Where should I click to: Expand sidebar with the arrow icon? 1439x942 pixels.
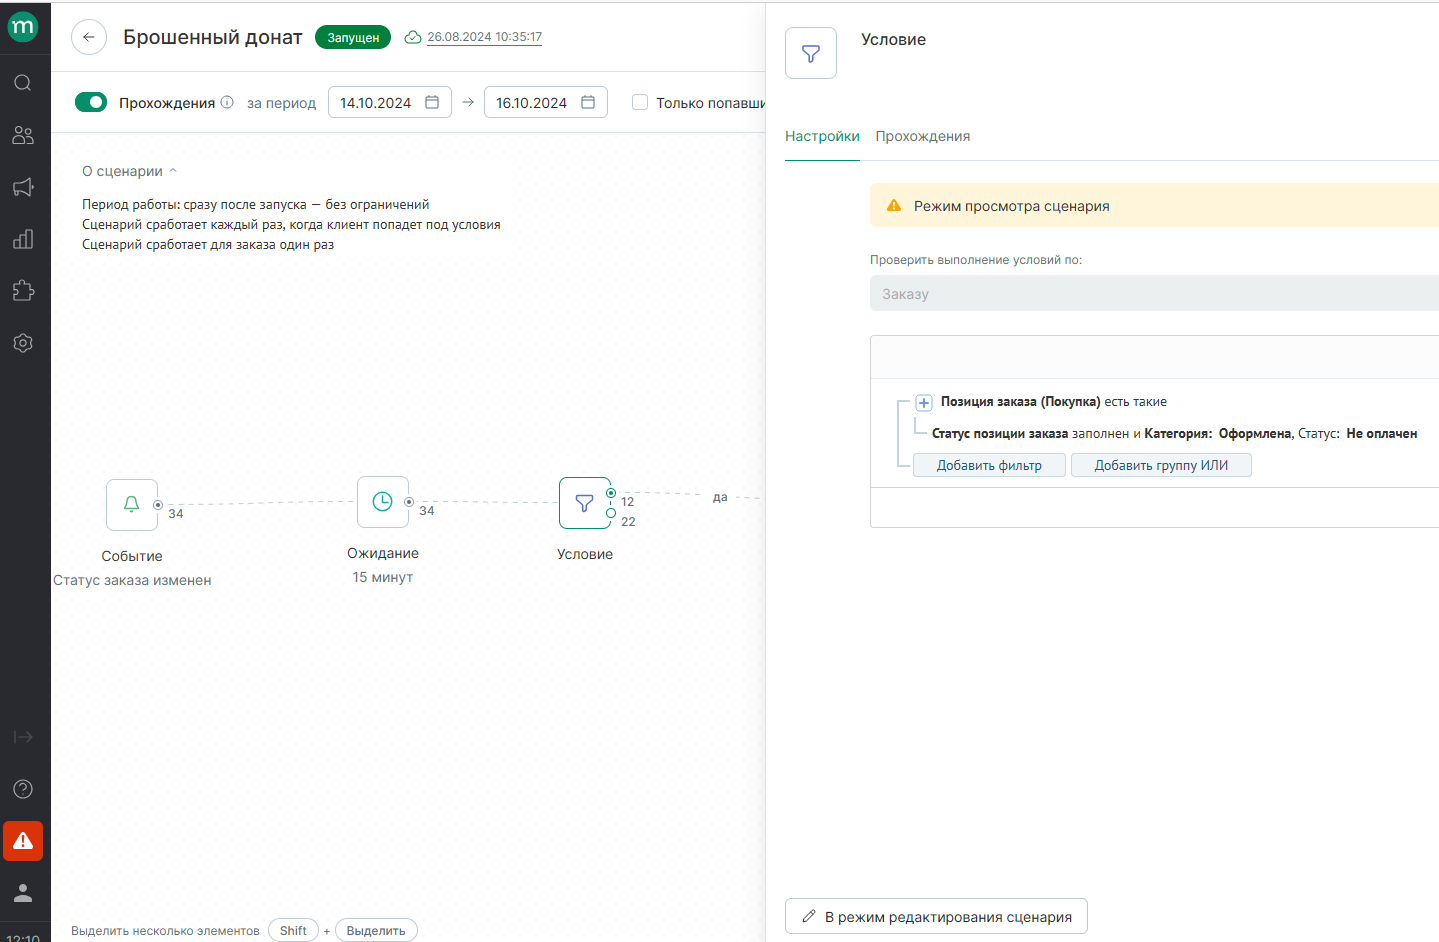(x=23, y=737)
